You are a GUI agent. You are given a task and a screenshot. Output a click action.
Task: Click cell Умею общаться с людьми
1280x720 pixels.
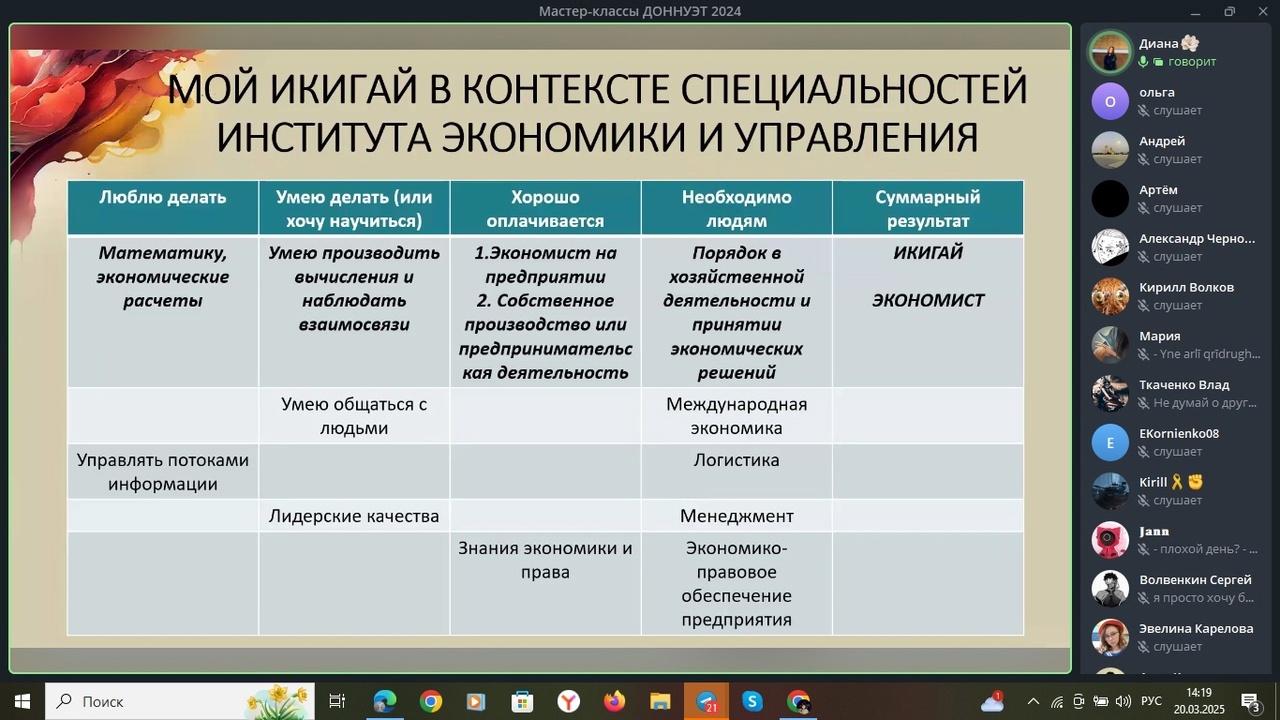point(354,416)
